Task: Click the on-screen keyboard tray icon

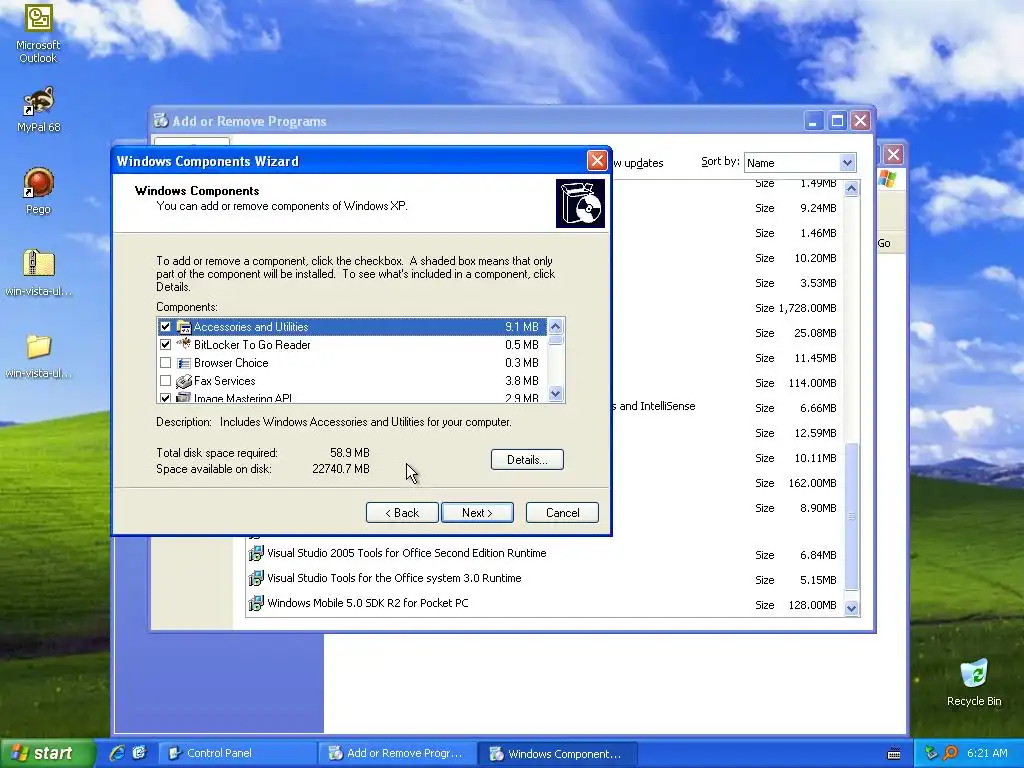Action: [894, 754]
